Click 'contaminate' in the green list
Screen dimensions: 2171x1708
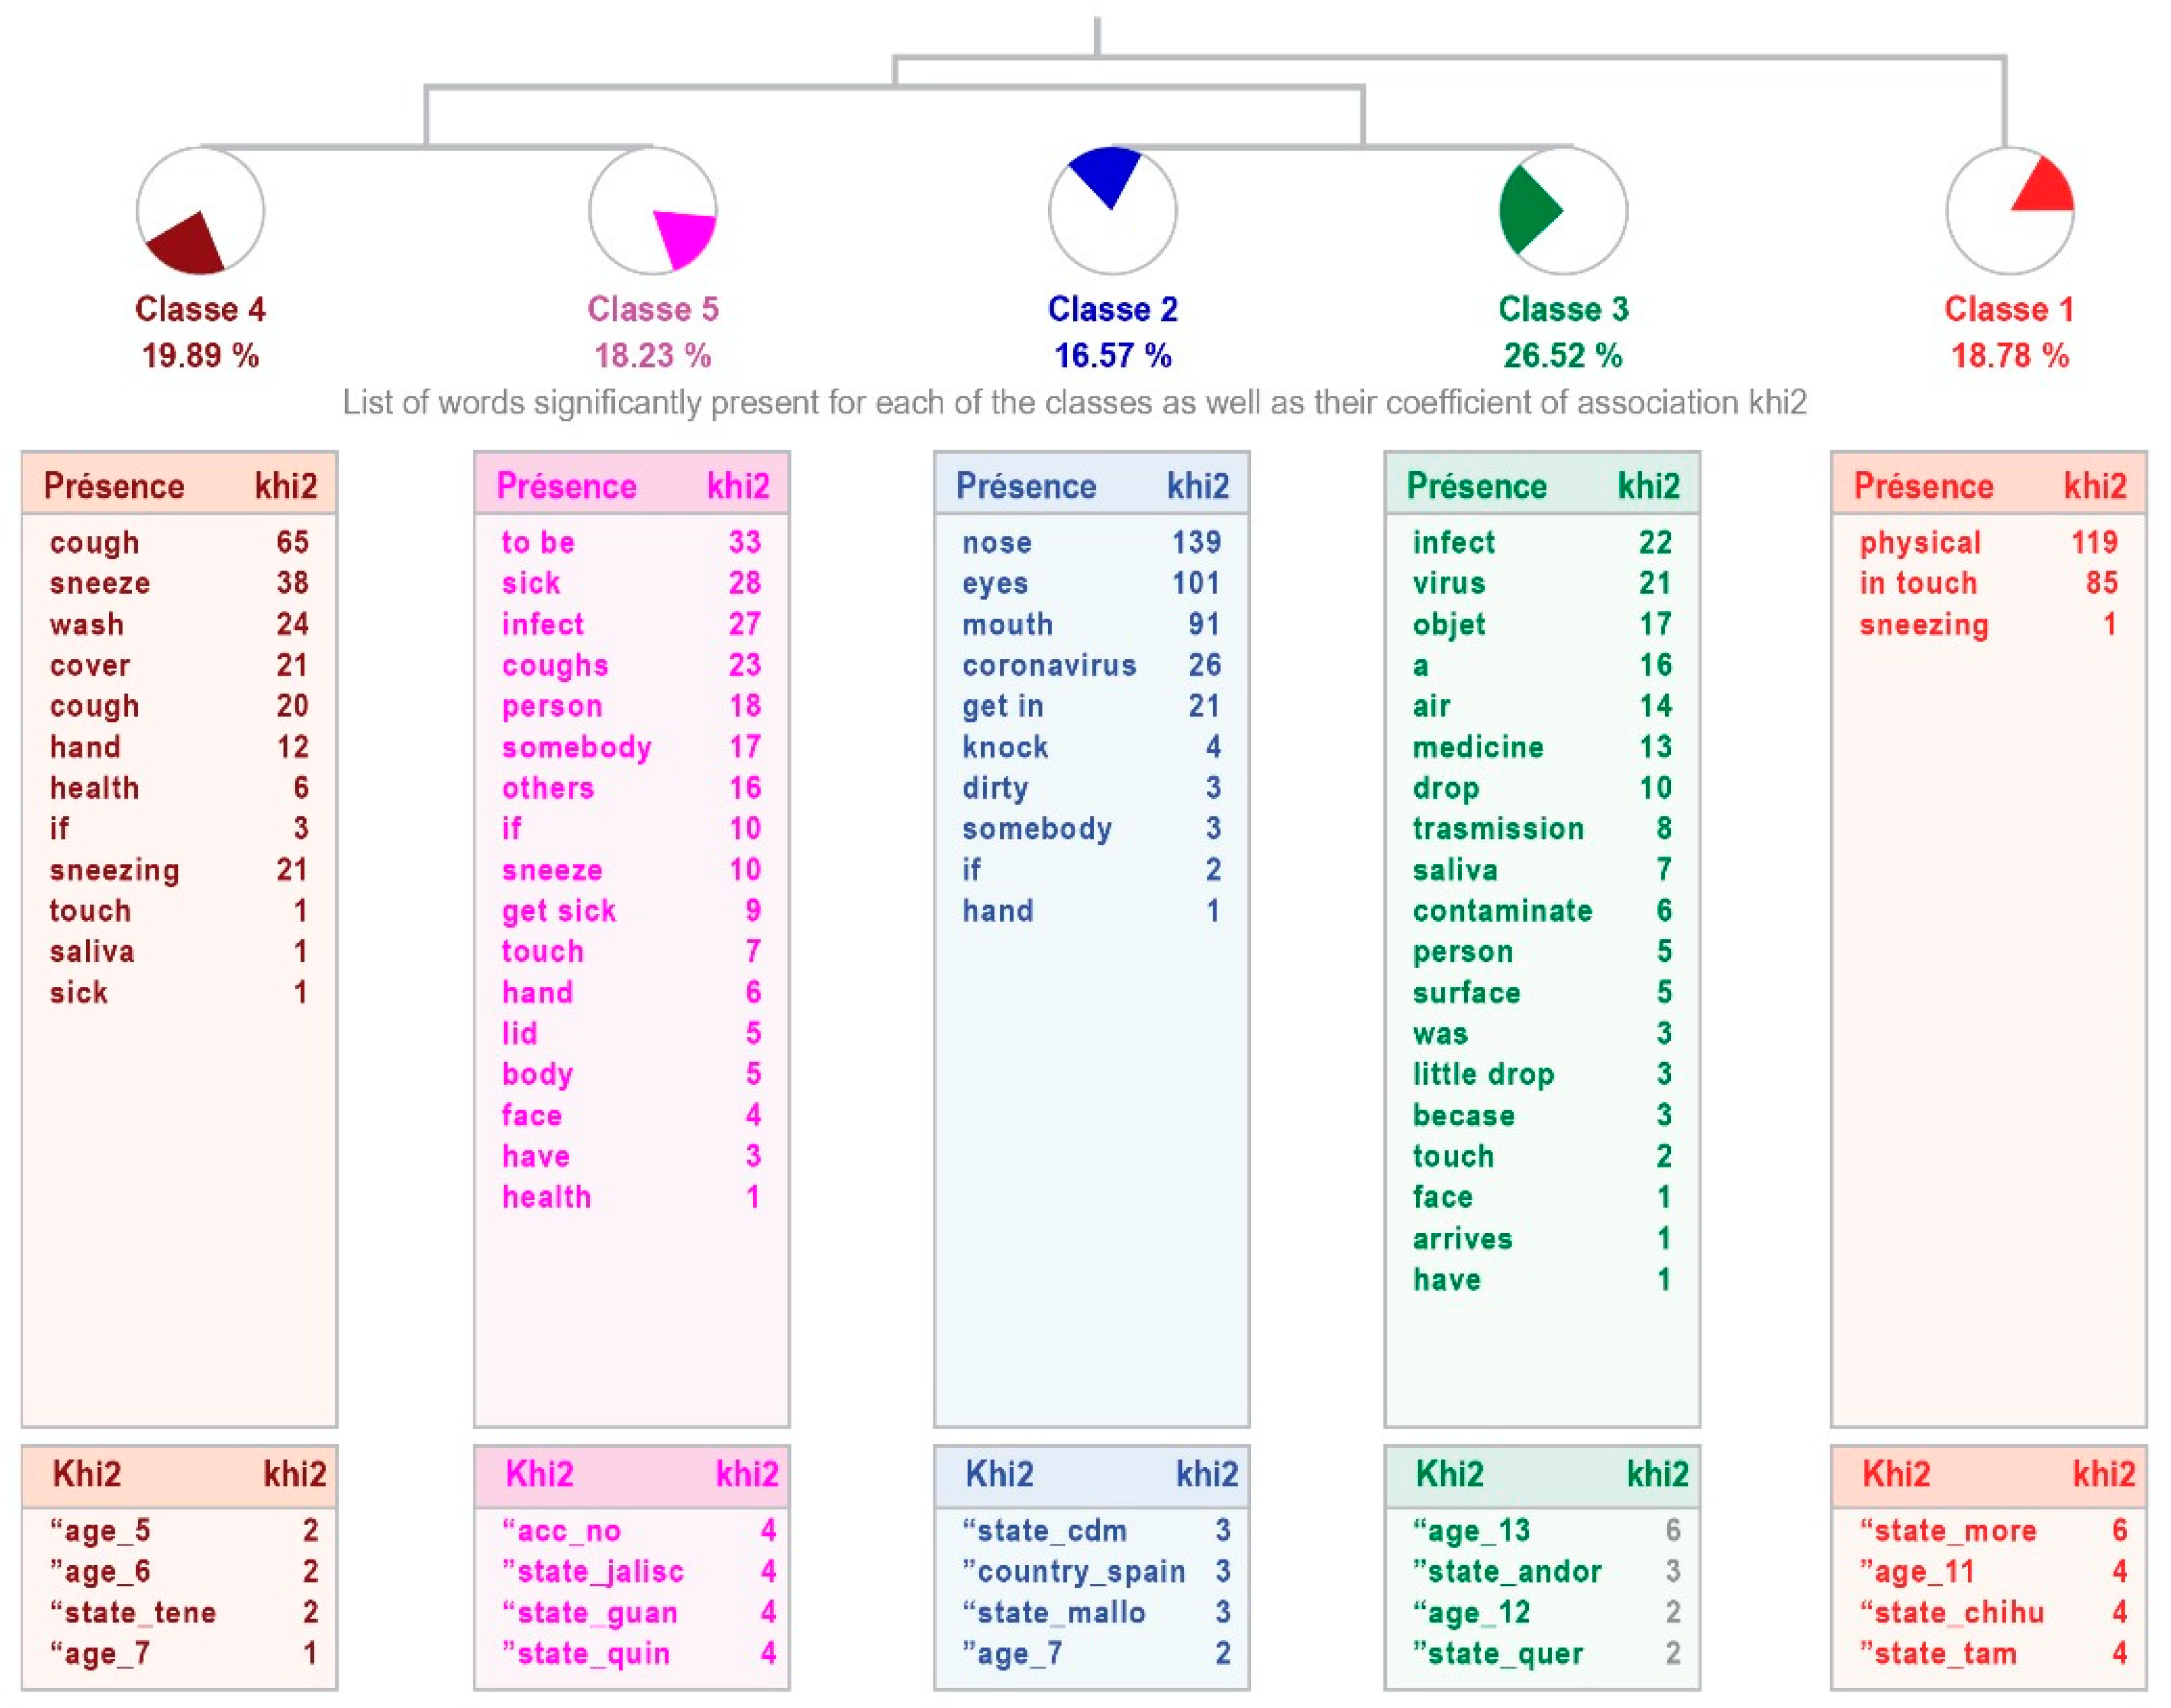click(x=1502, y=911)
